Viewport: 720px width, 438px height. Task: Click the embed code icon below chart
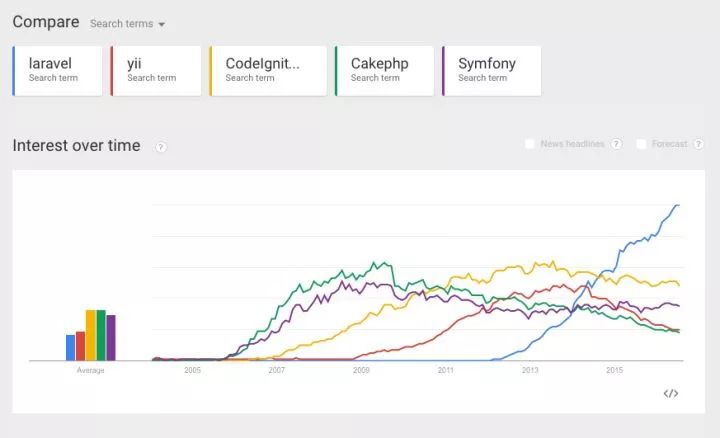pyautogui.click(x=671, y=393)
